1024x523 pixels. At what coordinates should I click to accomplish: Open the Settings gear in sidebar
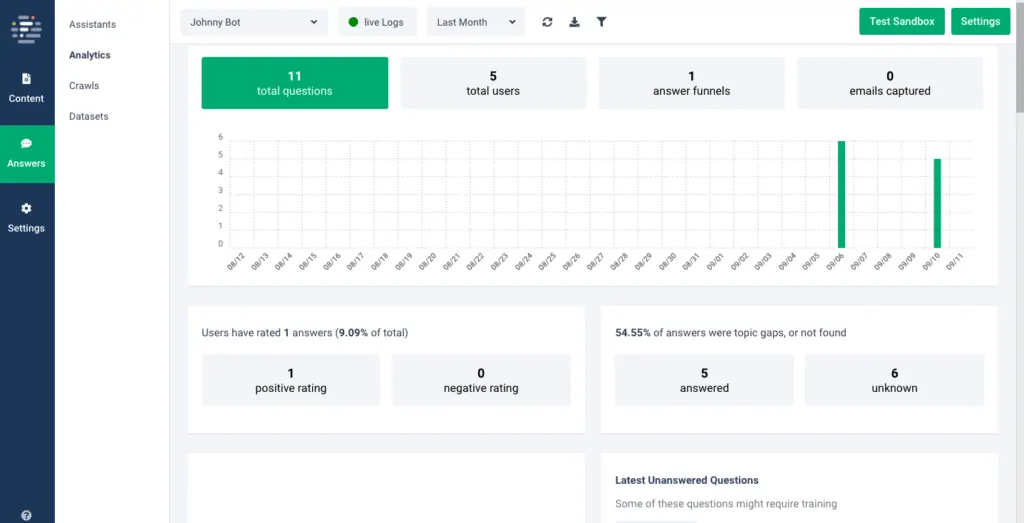pos(27,218)
